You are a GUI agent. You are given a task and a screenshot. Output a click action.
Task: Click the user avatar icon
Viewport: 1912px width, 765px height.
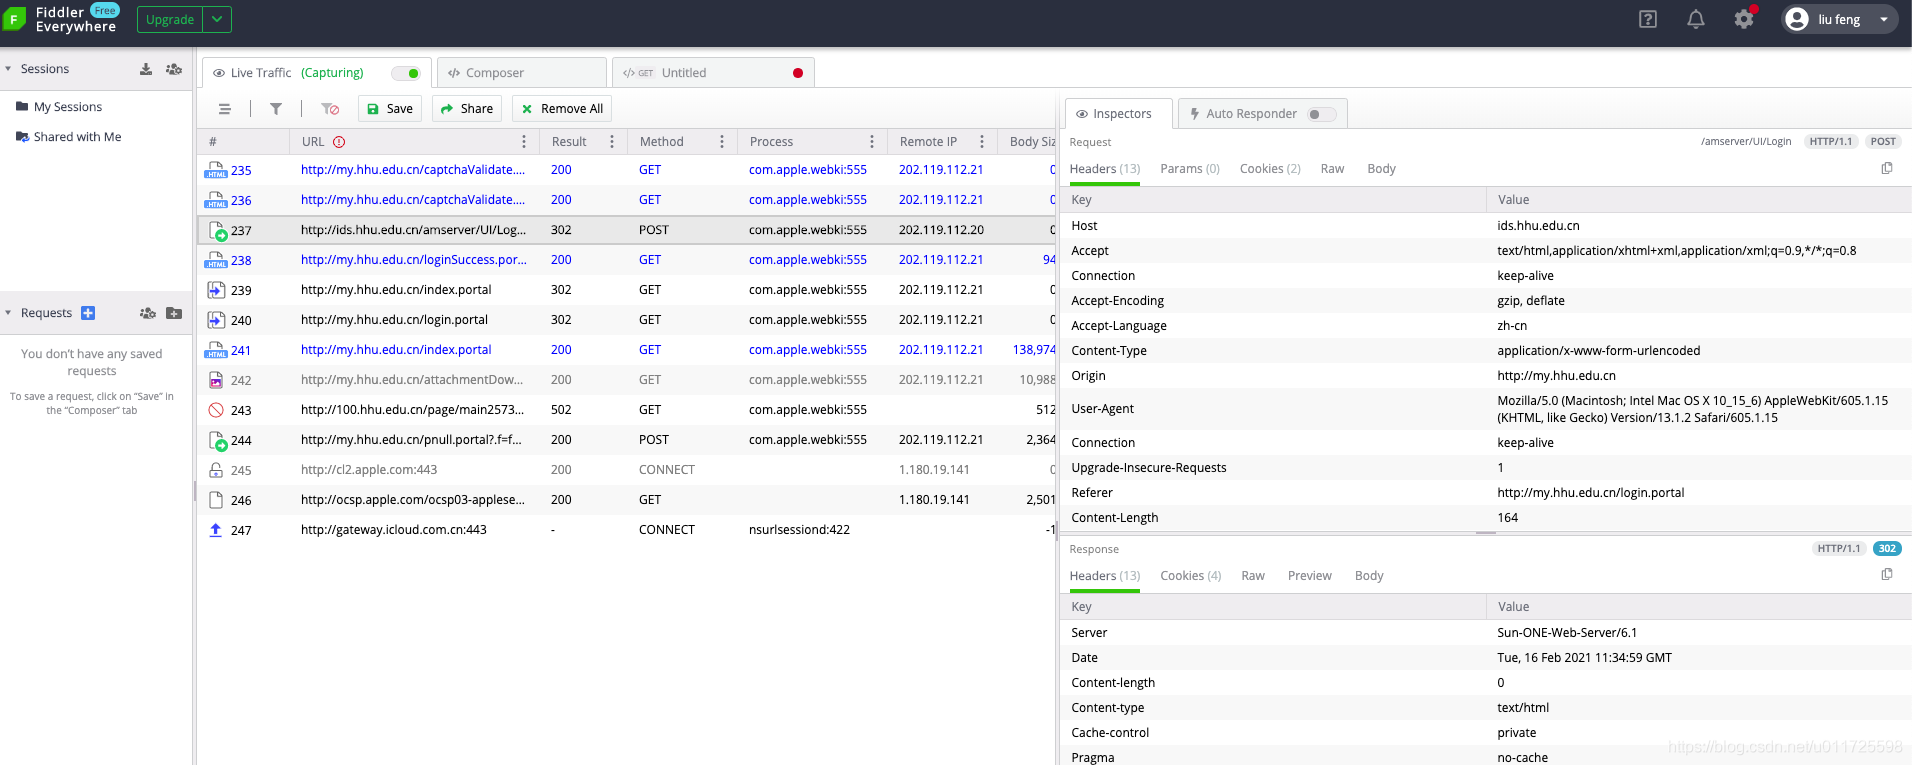(1797, 19)
